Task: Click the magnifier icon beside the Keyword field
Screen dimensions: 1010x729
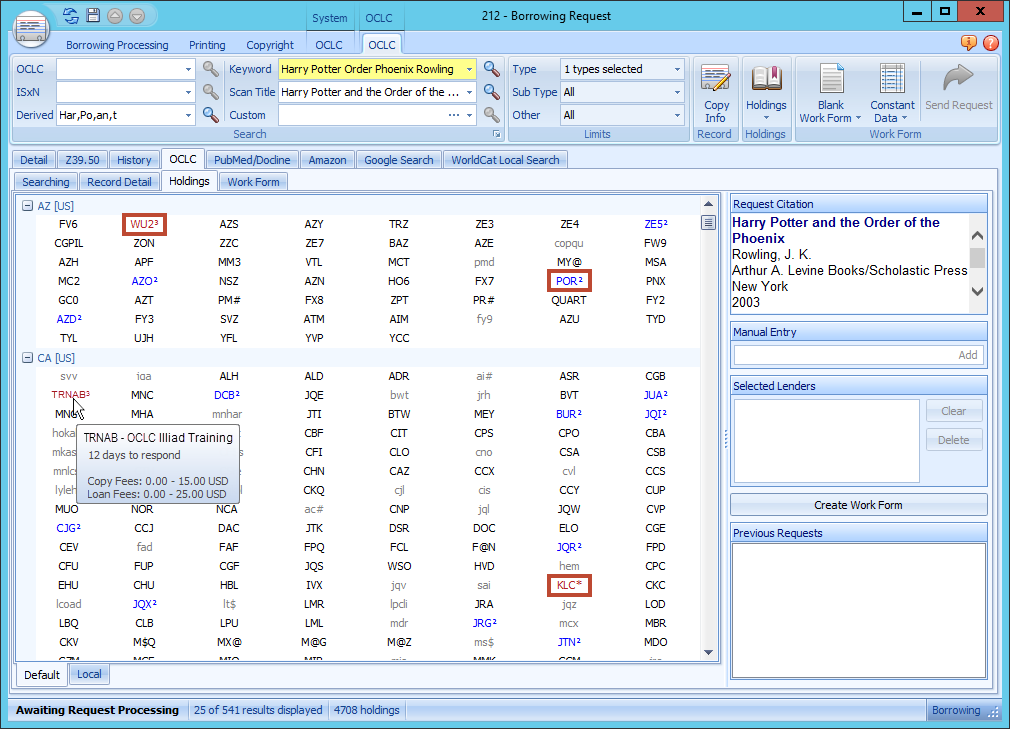Action: (491, 69)
